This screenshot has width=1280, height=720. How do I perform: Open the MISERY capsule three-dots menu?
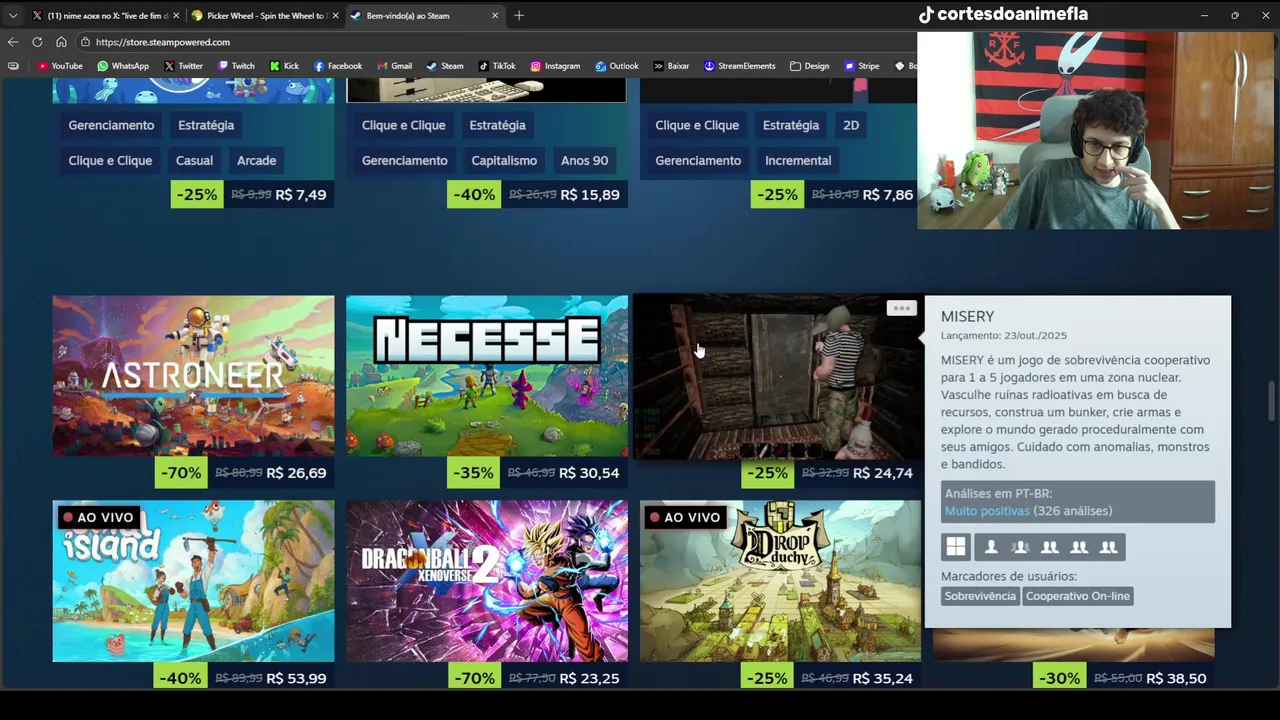point(901,308)
